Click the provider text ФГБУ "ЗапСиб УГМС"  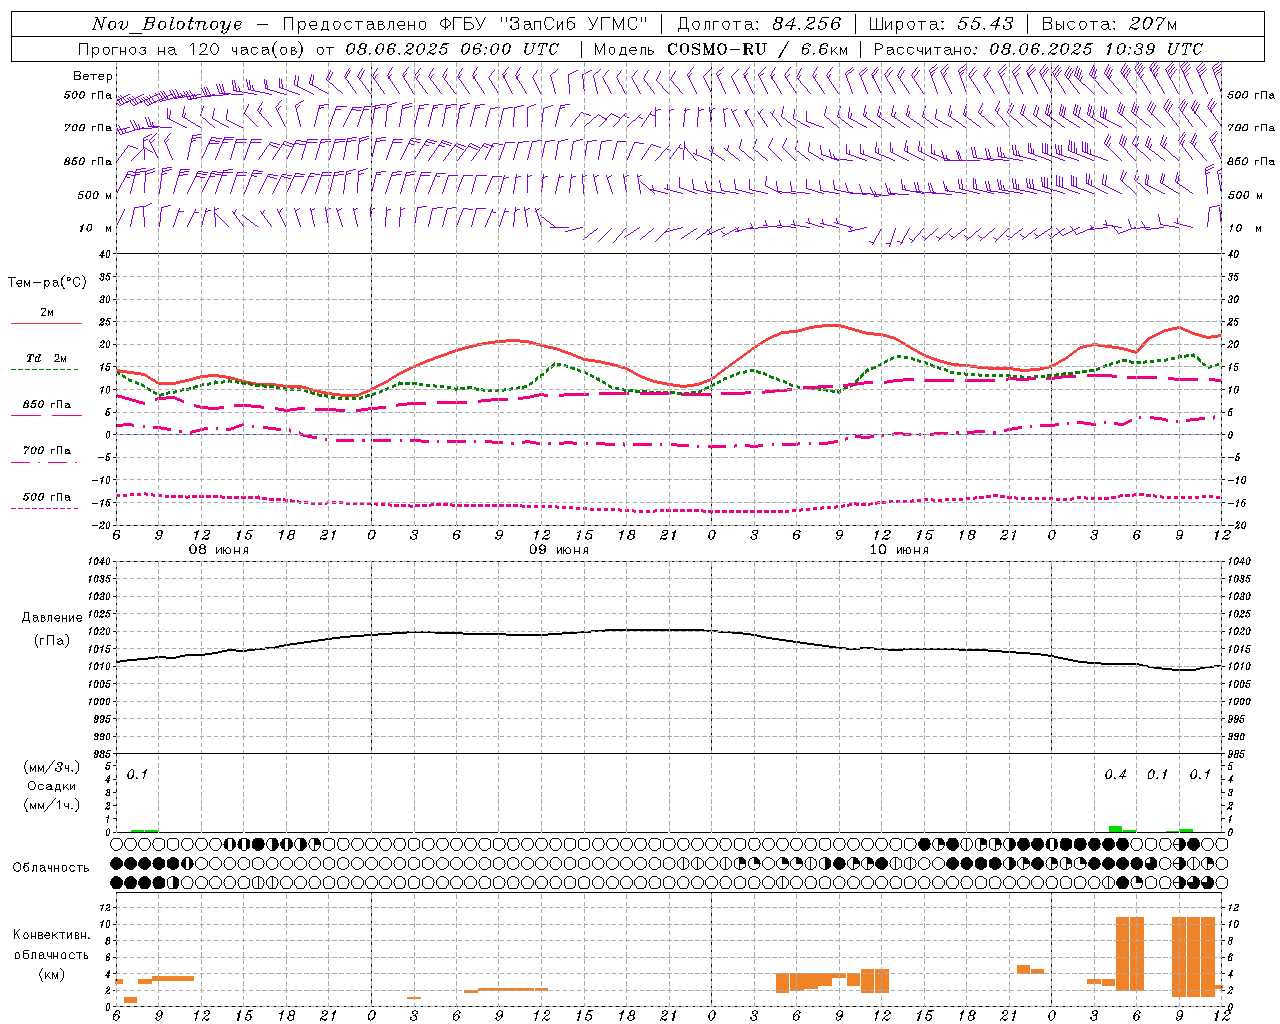544,24
